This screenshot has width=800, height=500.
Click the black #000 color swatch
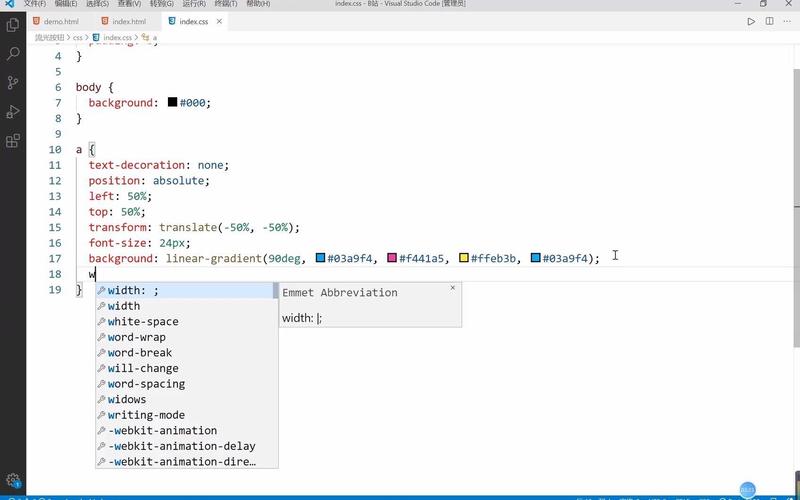coord(172,103)
